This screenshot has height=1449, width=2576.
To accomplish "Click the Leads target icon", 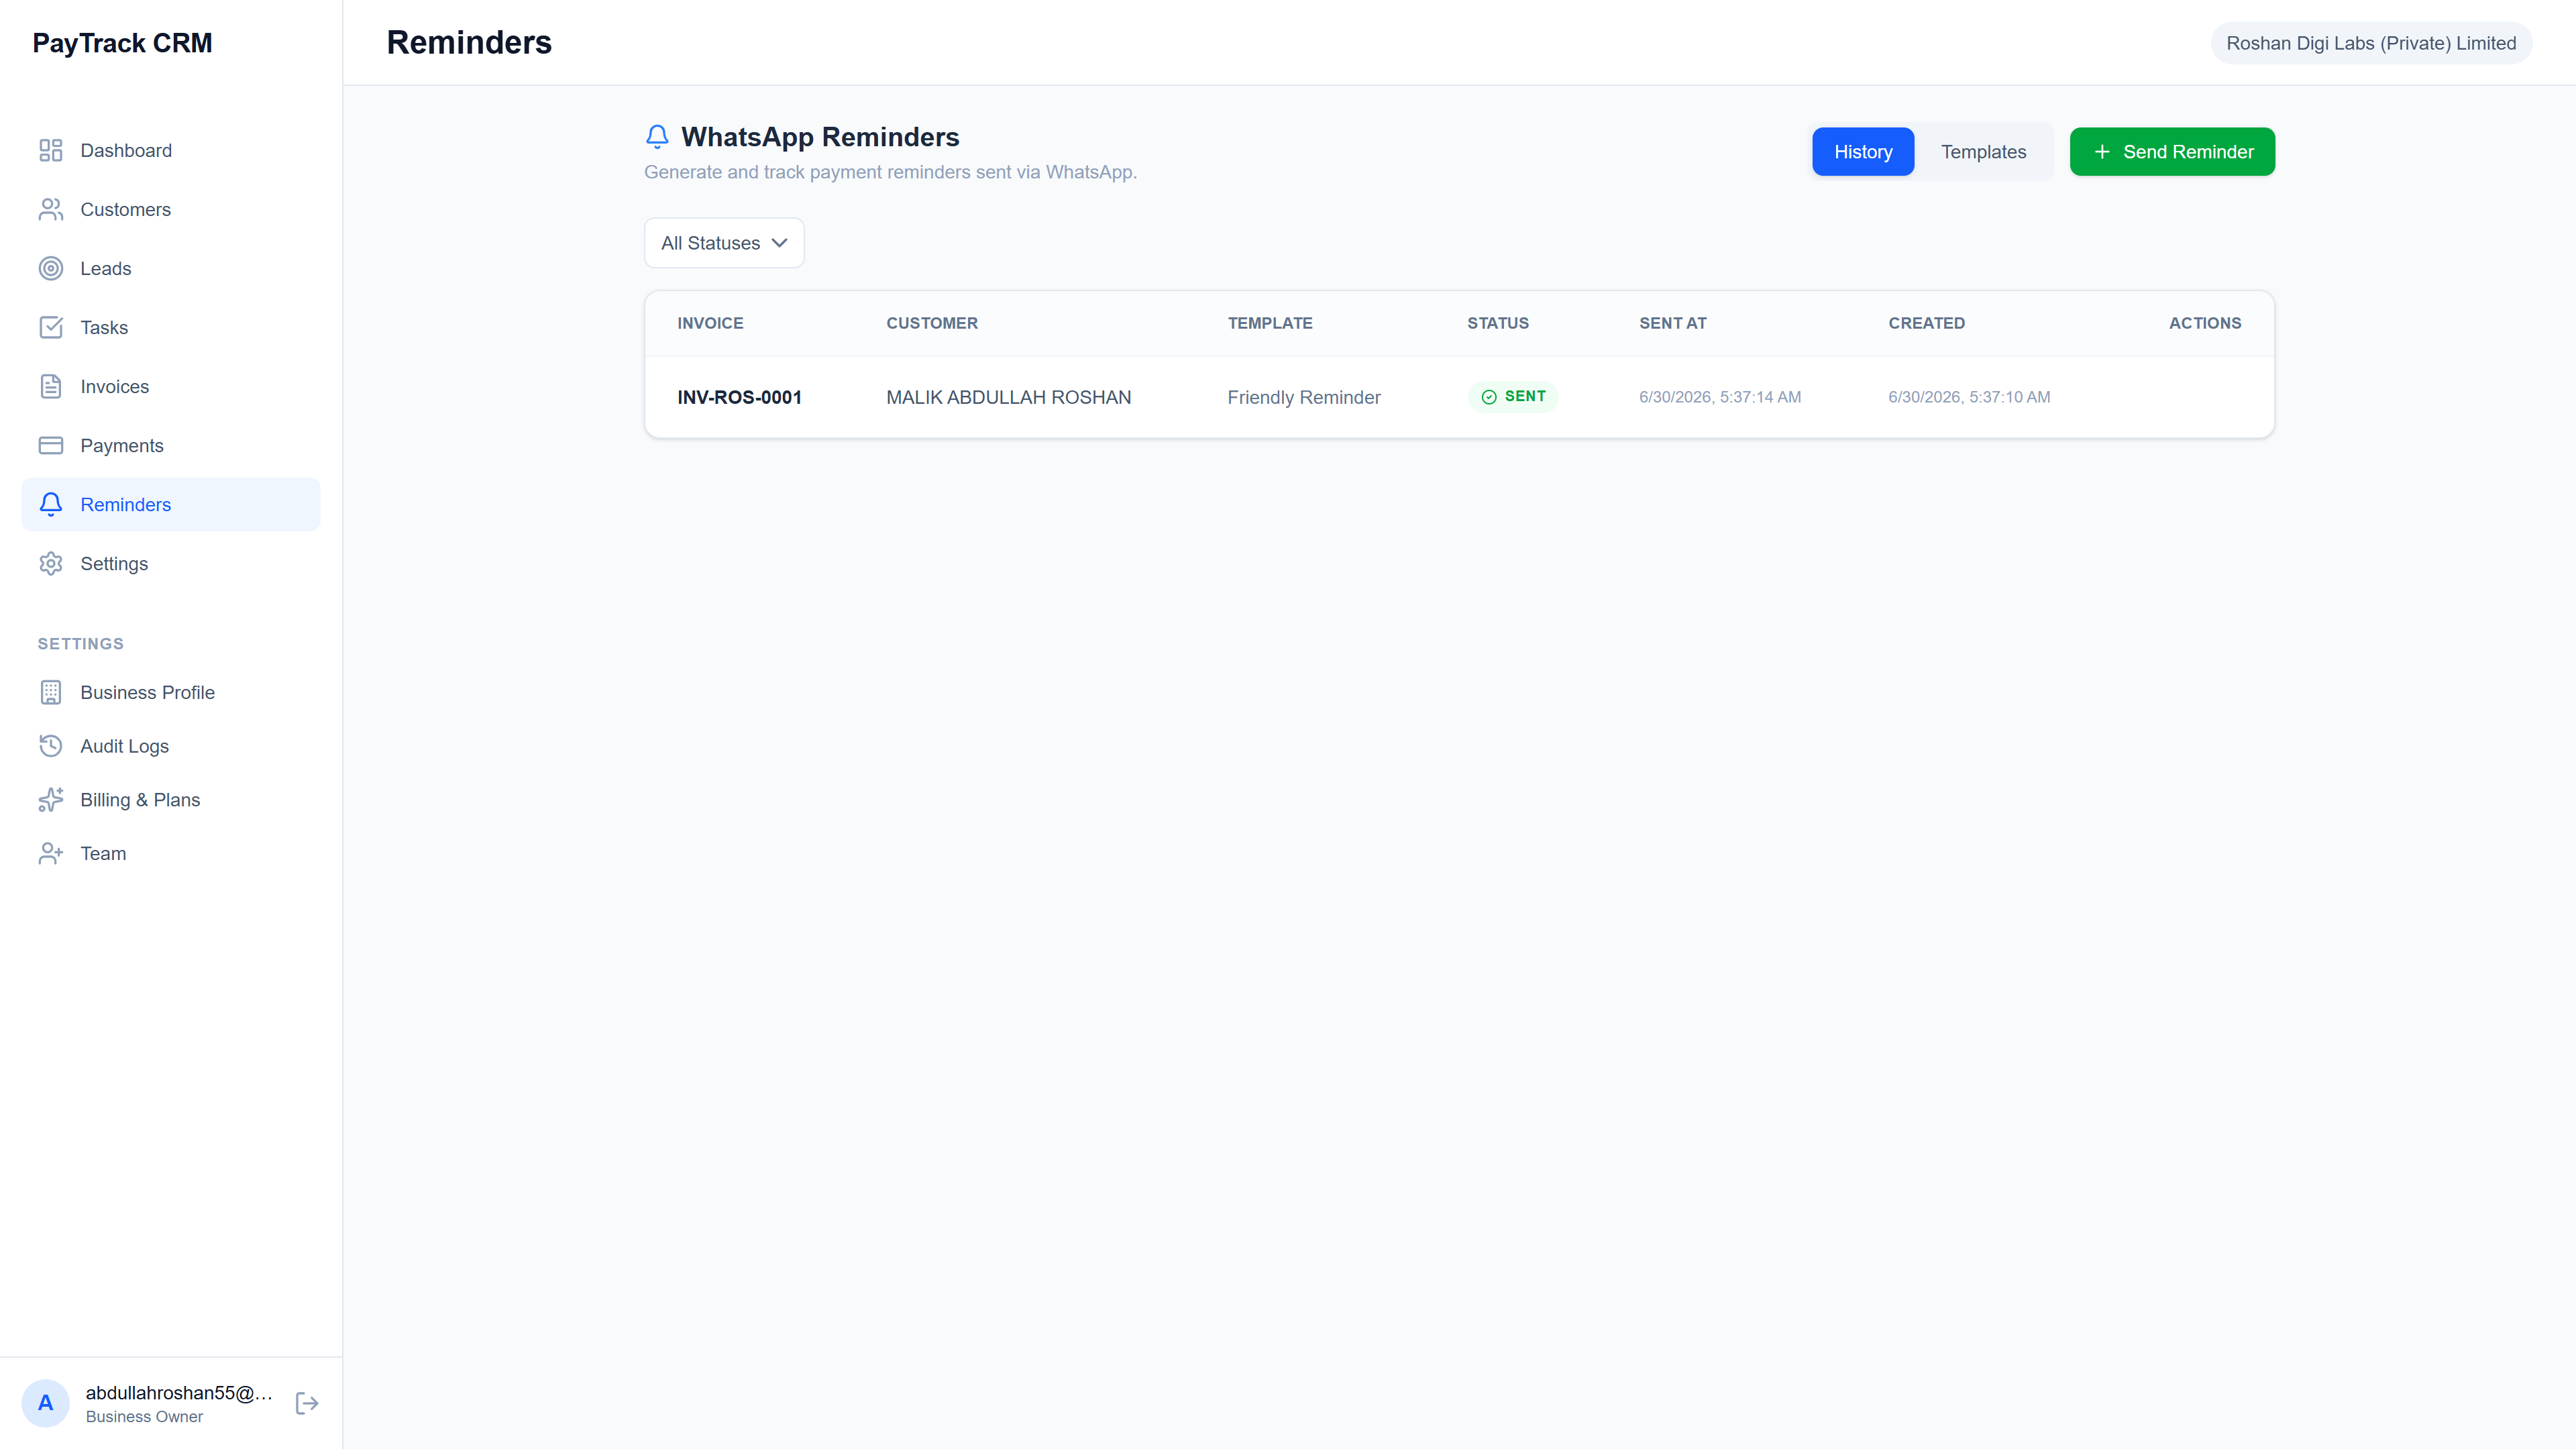I will click(x=51, y=268).
